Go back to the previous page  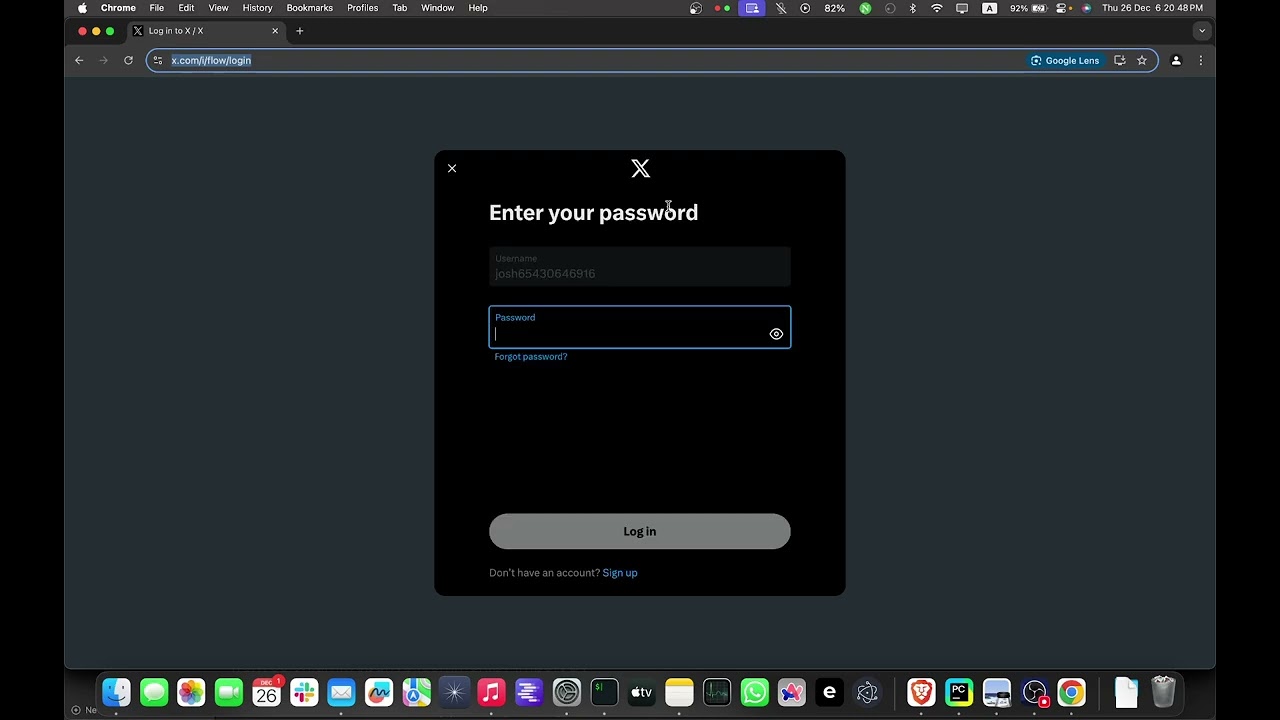(79, 60)
